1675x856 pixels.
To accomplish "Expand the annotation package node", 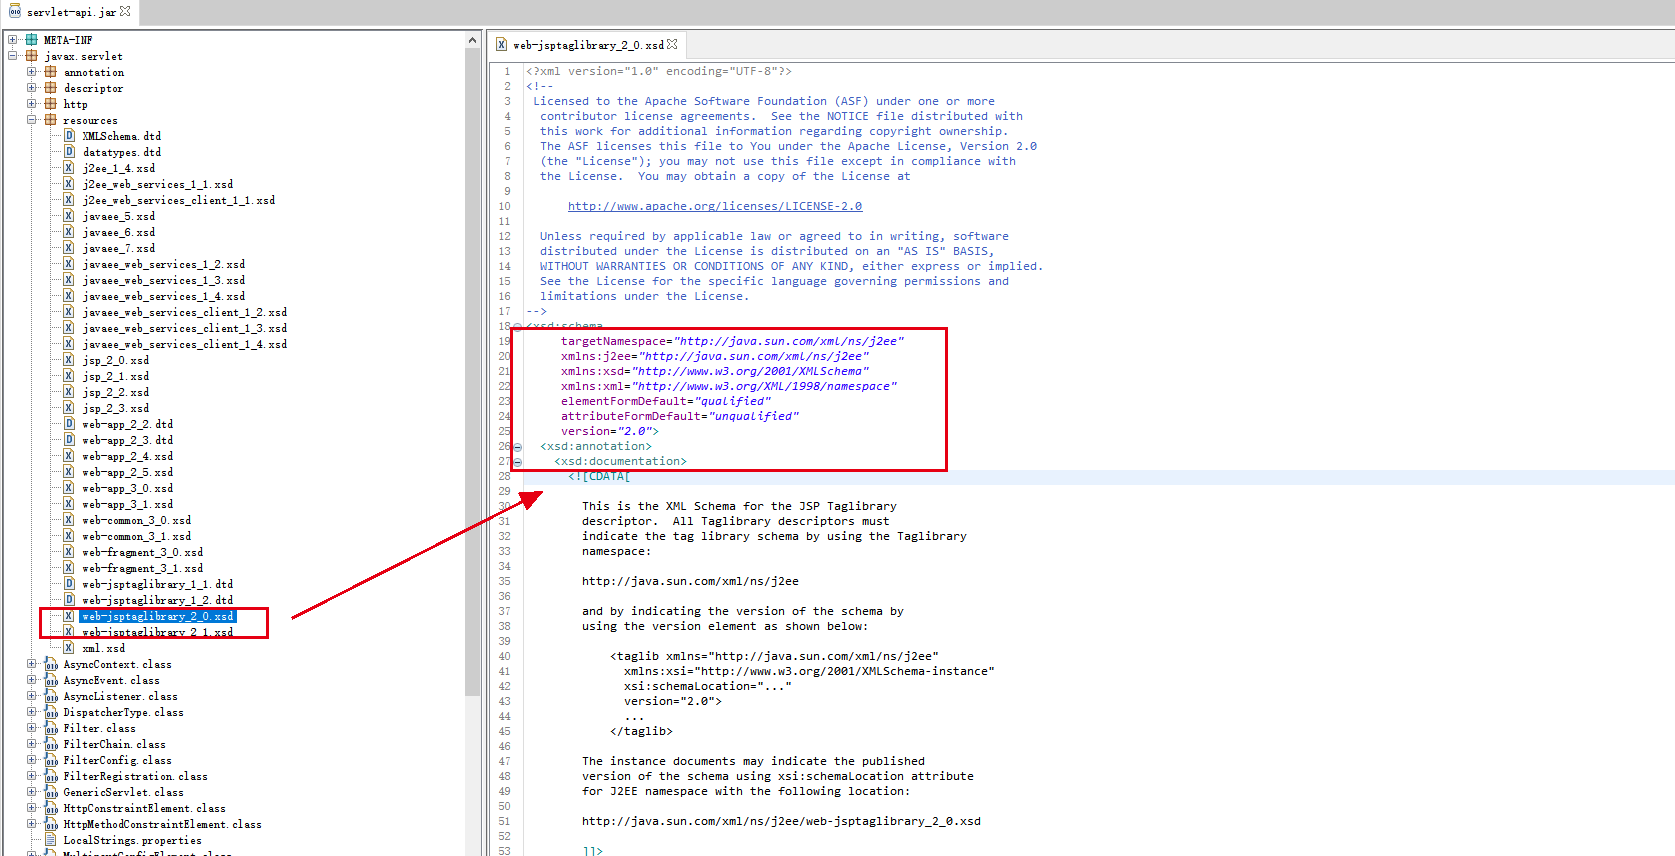I will click(x=32, y=72).
